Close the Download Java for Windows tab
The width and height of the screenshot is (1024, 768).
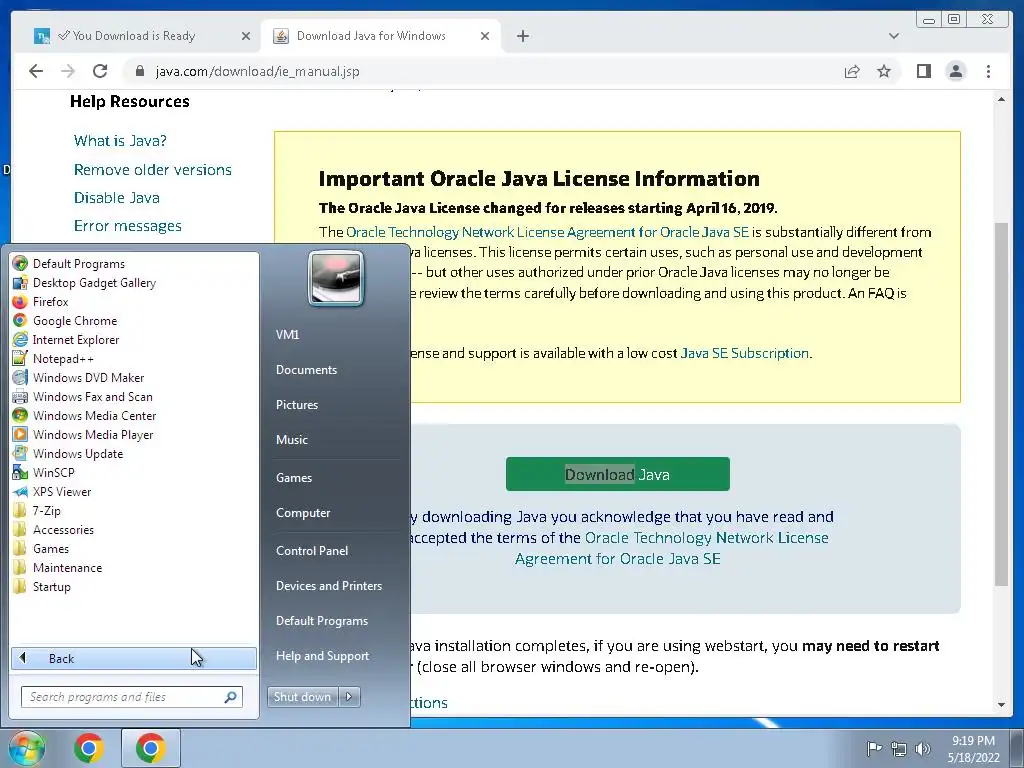[x=485, y=36]
